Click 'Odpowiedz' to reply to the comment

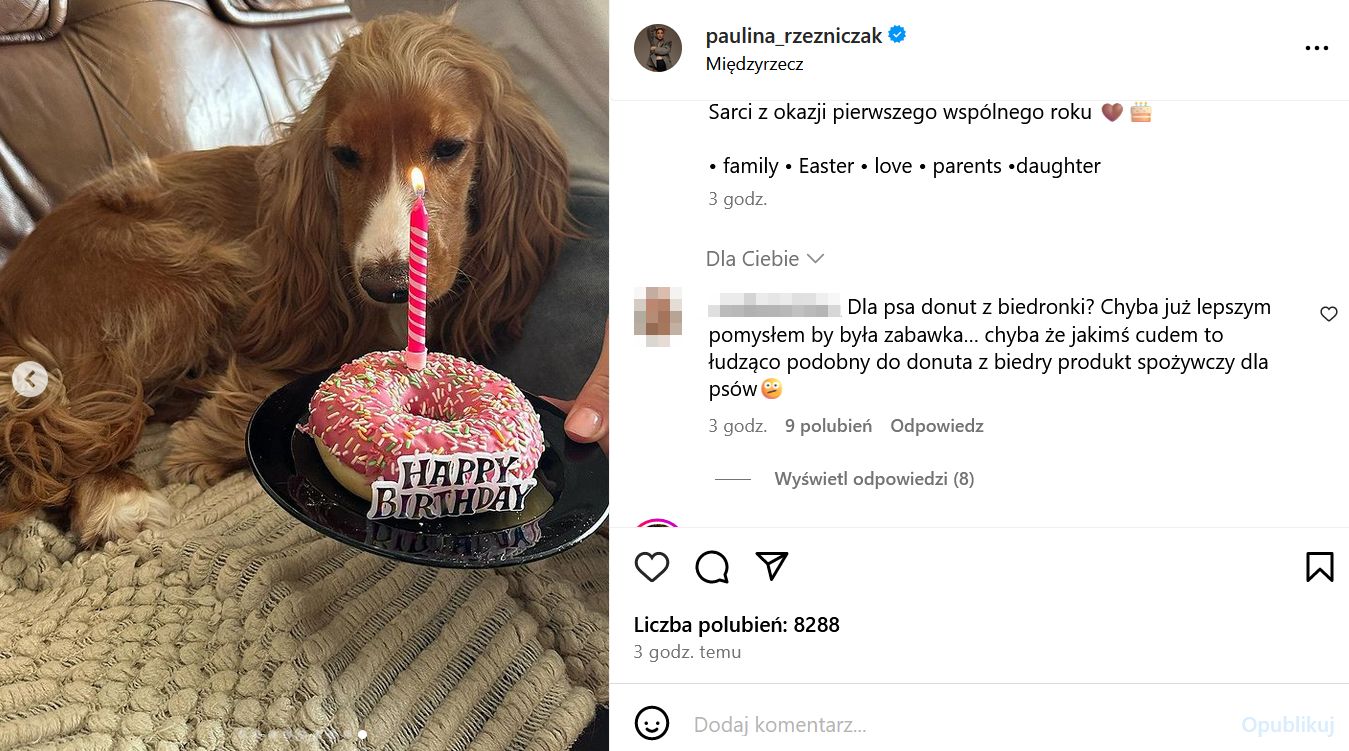point(937,426)
